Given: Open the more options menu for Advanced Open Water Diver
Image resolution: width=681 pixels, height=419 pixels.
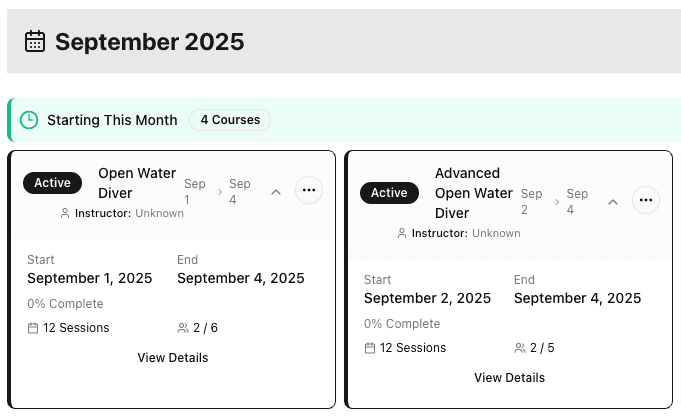Looking at the screenshot, I should 646,200.
